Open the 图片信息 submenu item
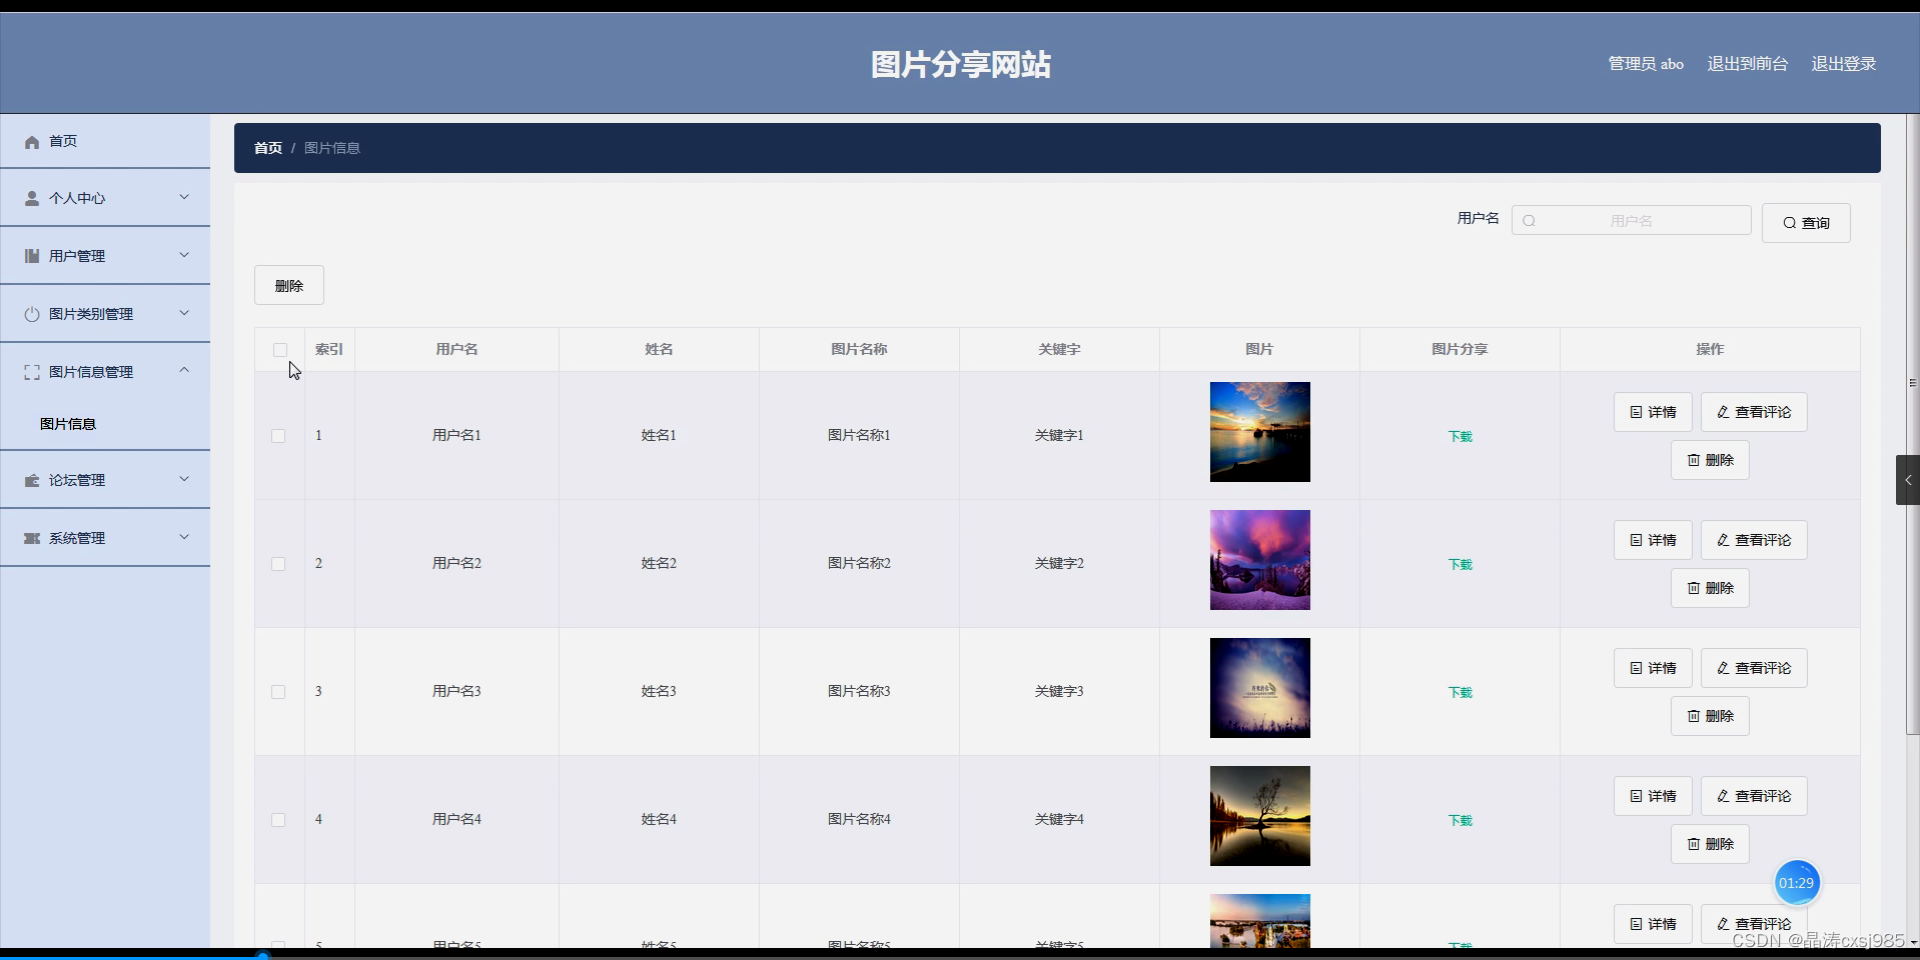This screenshot has width=1920, height=960. coord(105,424)
